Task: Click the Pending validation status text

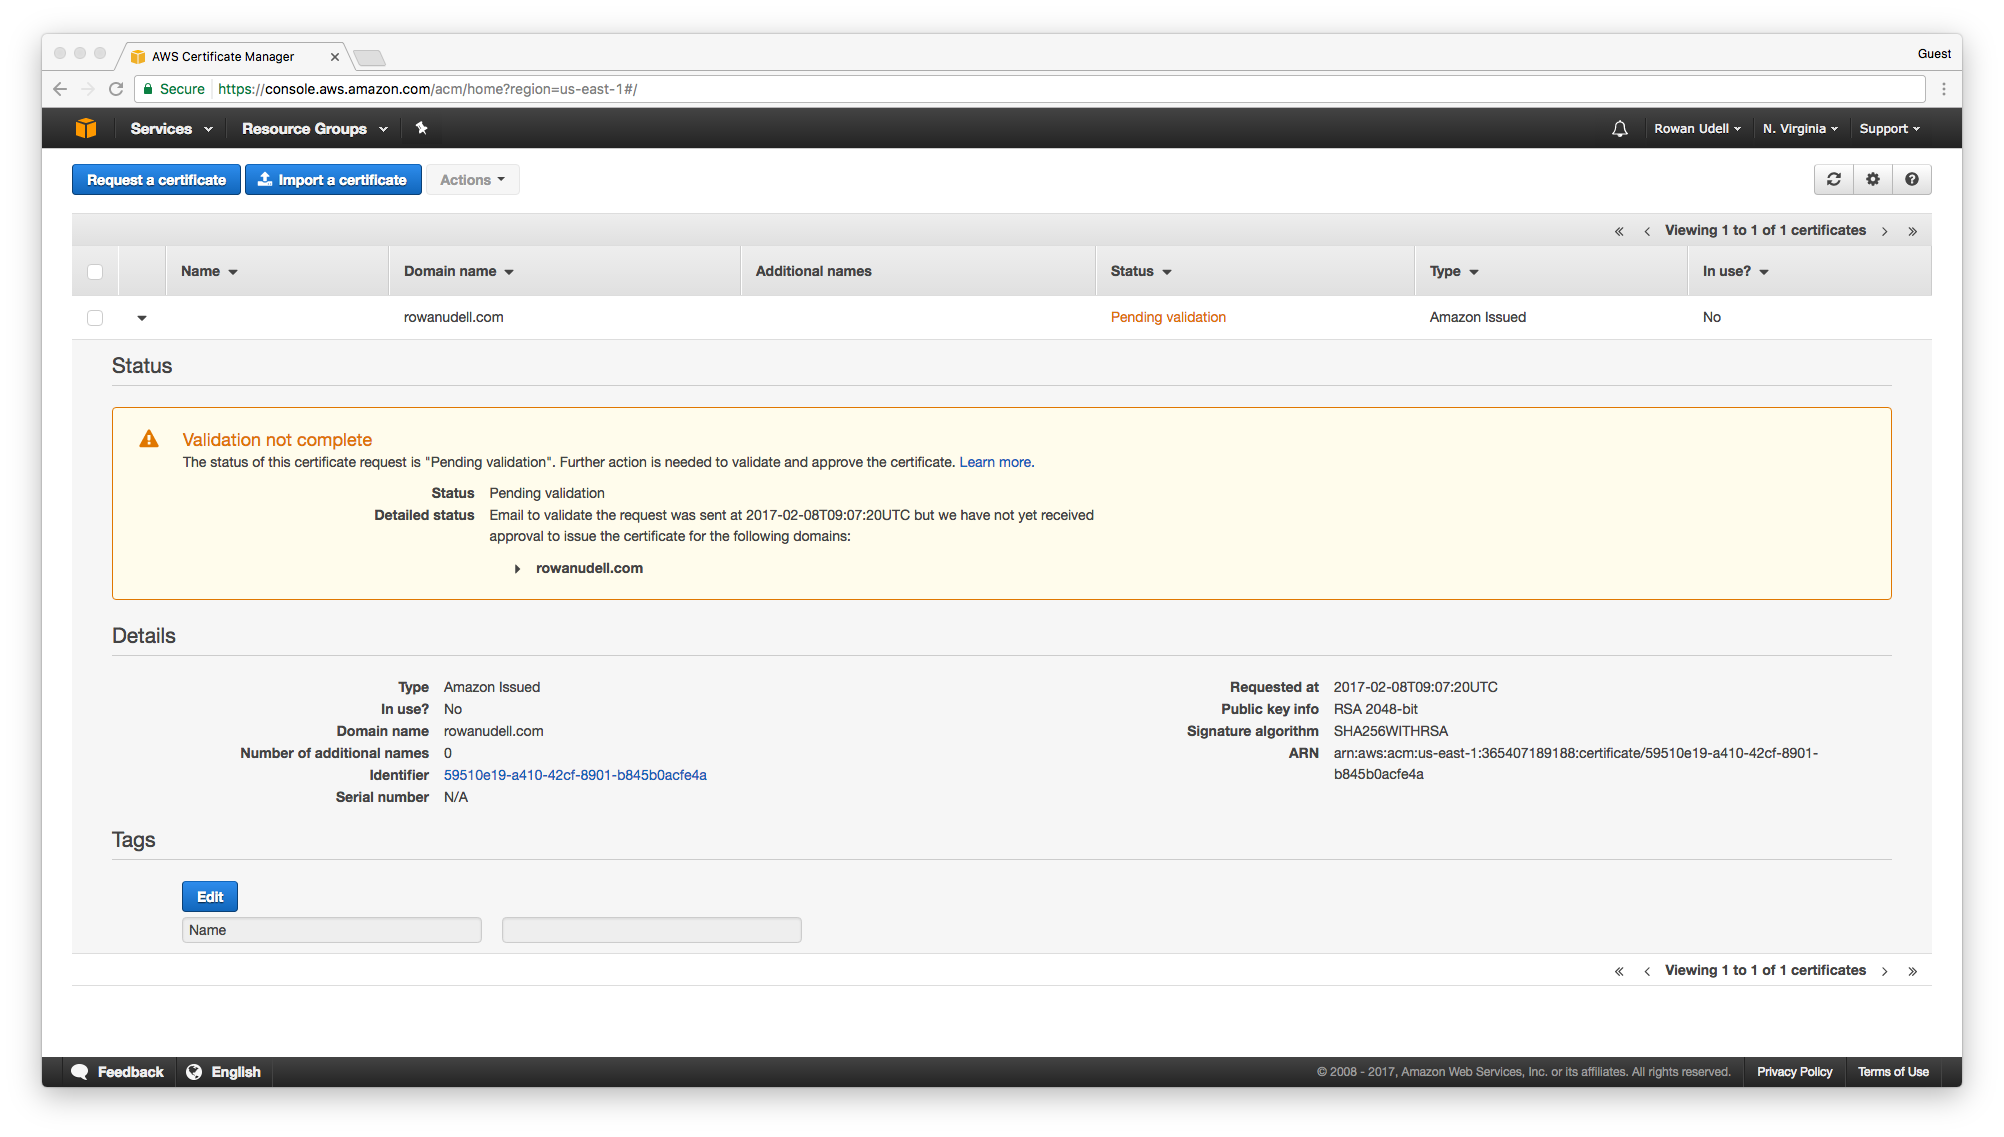Action: pyautogui.click(x=1168, y=318)
